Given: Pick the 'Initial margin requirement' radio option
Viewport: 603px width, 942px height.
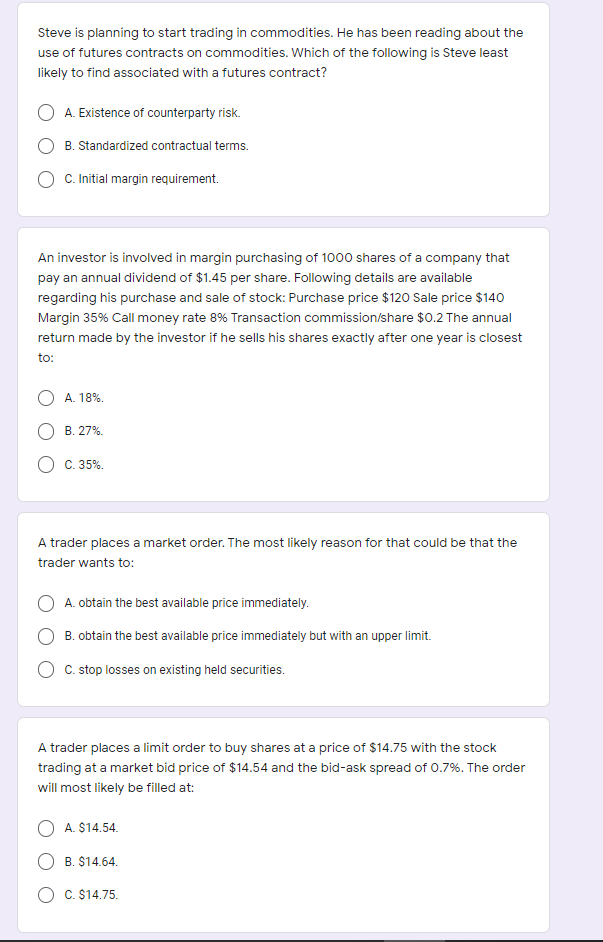Looking at the screenshot, I should coord(46,179).
